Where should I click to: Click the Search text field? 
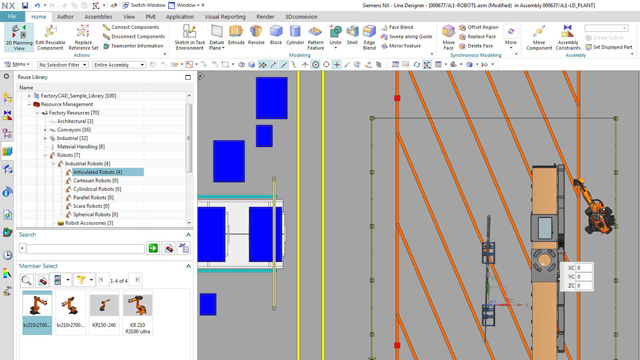[x=85, y=248]
